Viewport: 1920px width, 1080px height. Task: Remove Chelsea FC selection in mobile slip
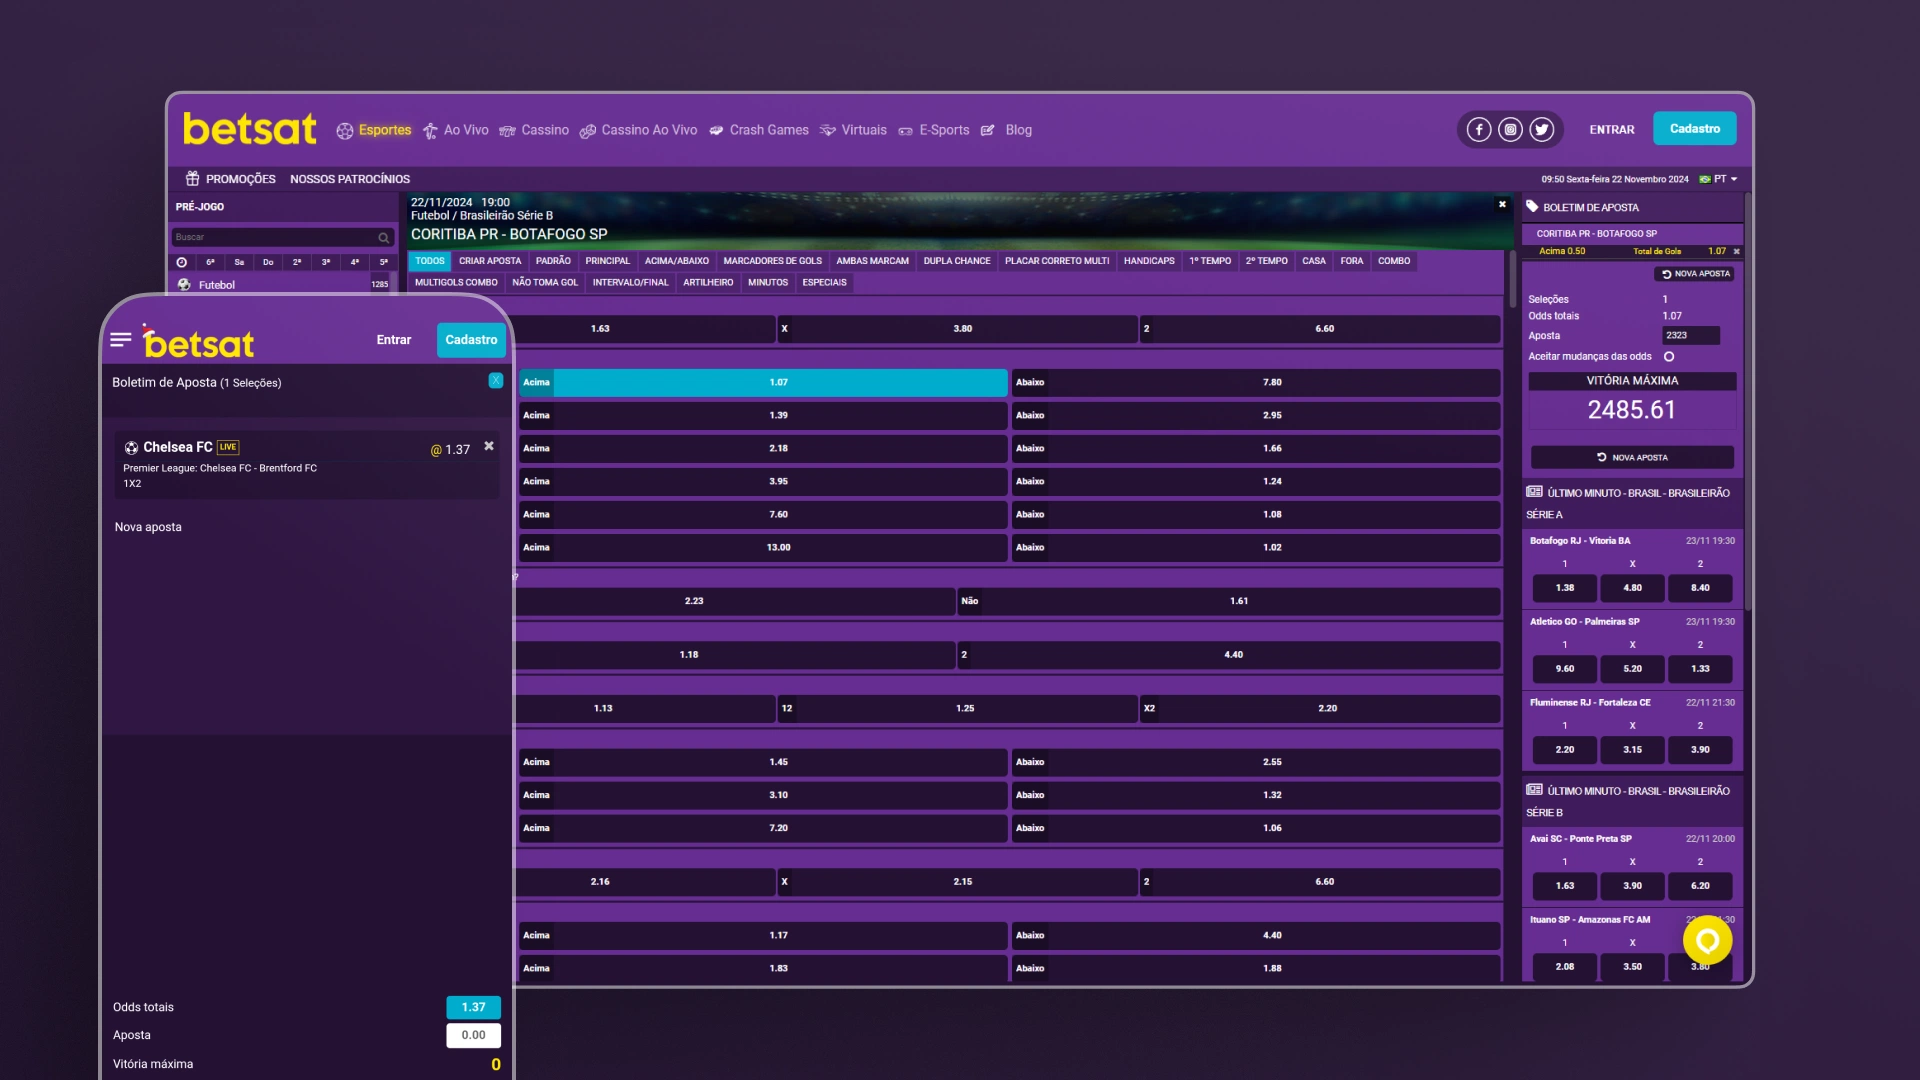[489, 446]
